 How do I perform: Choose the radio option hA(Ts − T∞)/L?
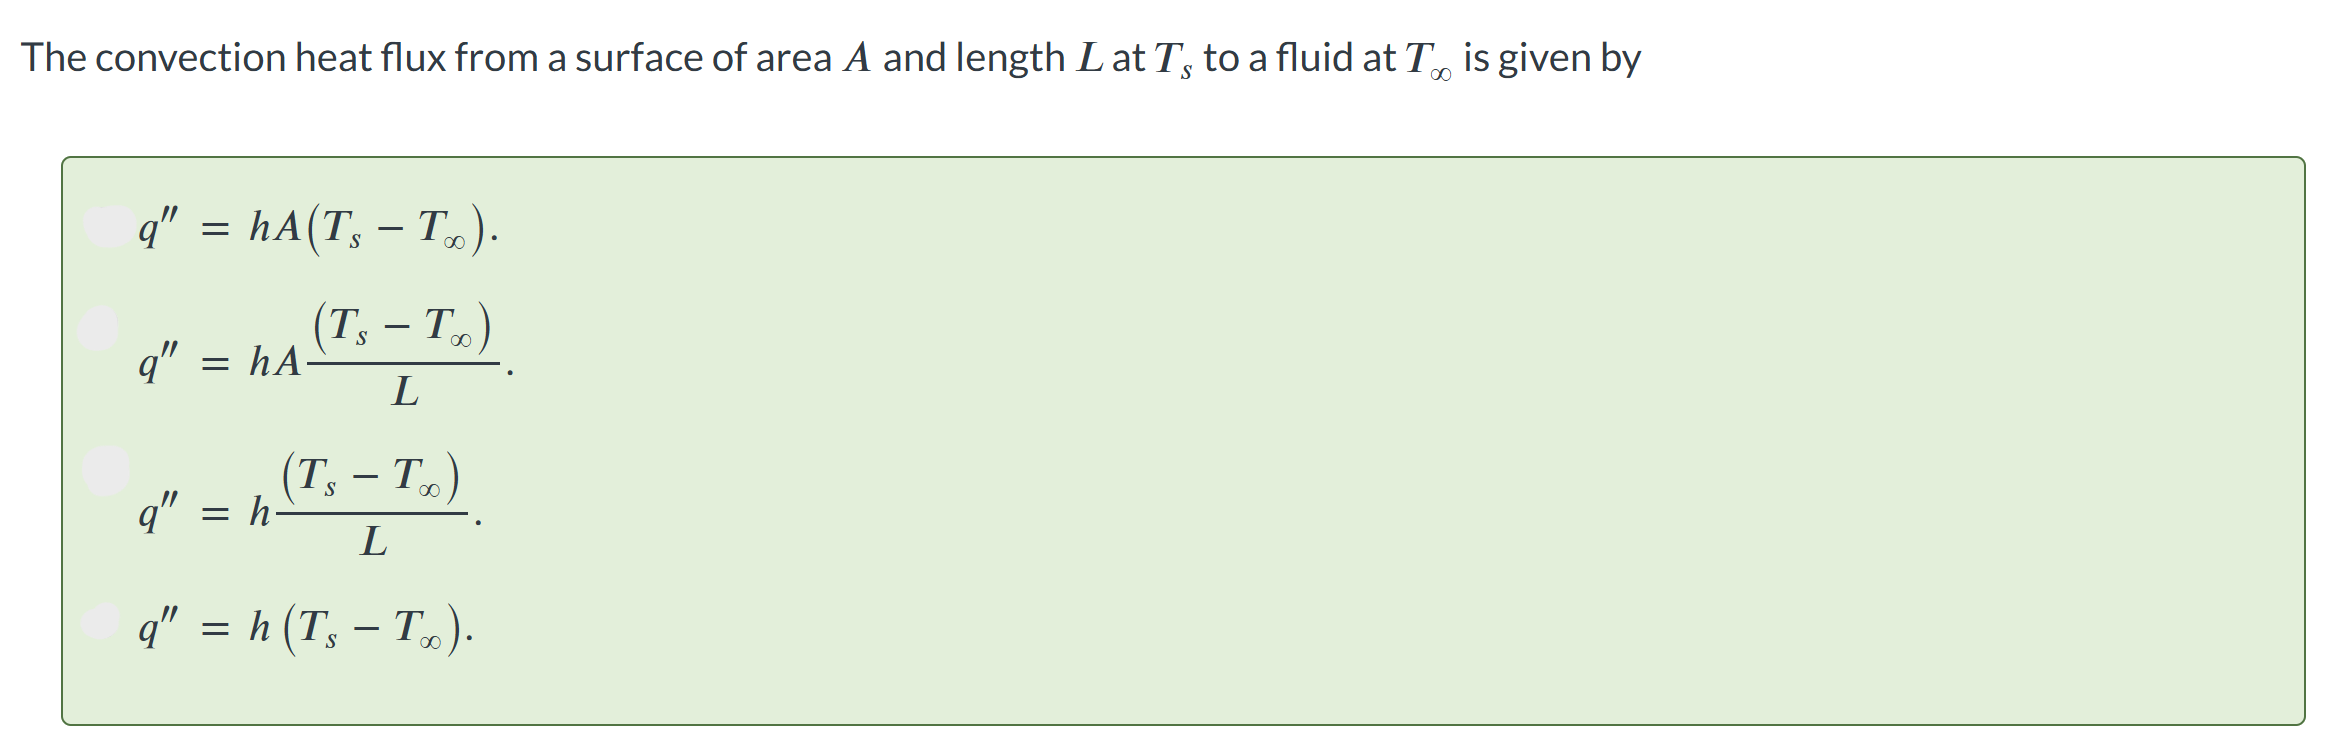tap(99, 327)
